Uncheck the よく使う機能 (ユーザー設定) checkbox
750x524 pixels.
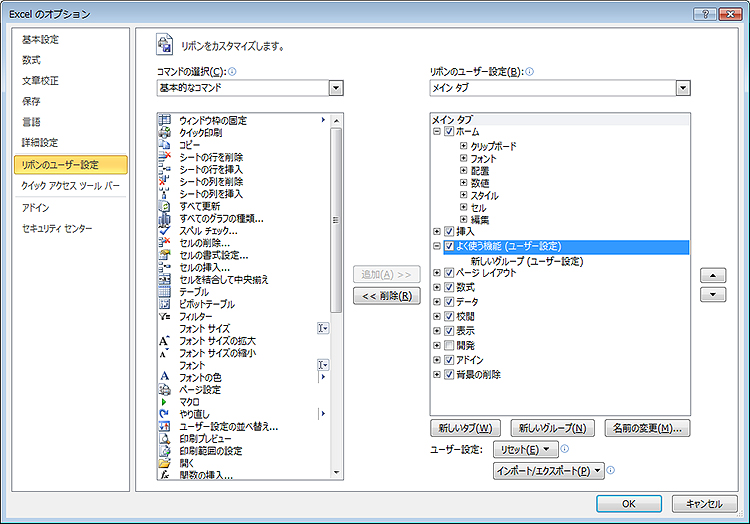click(x=449, y=246)
